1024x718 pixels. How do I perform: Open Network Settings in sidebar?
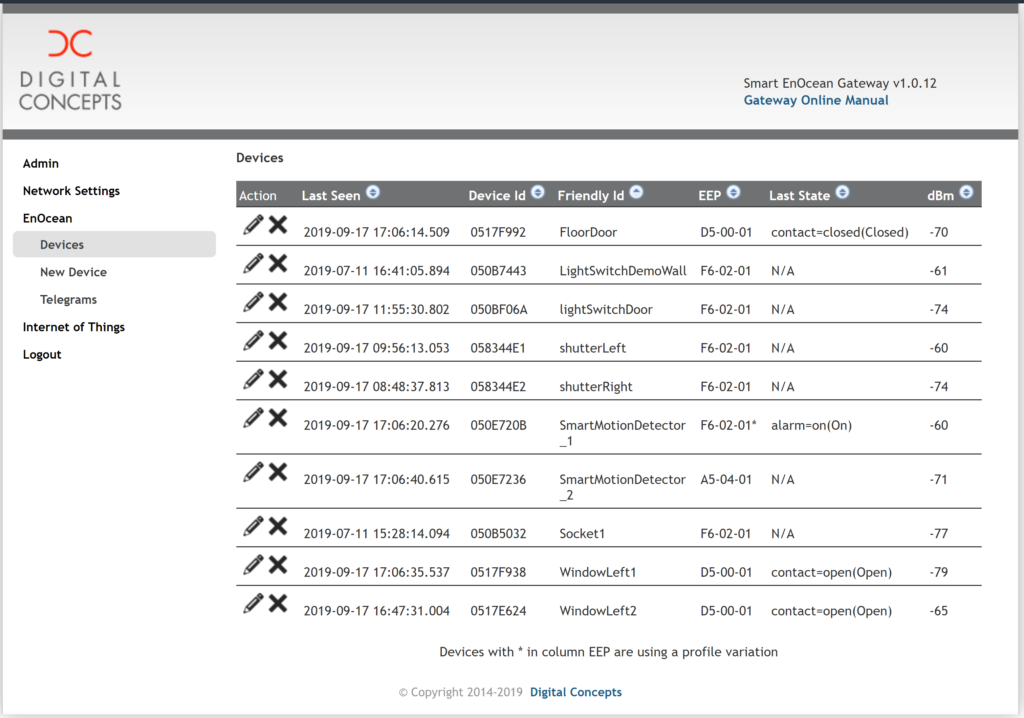(71, 191)
